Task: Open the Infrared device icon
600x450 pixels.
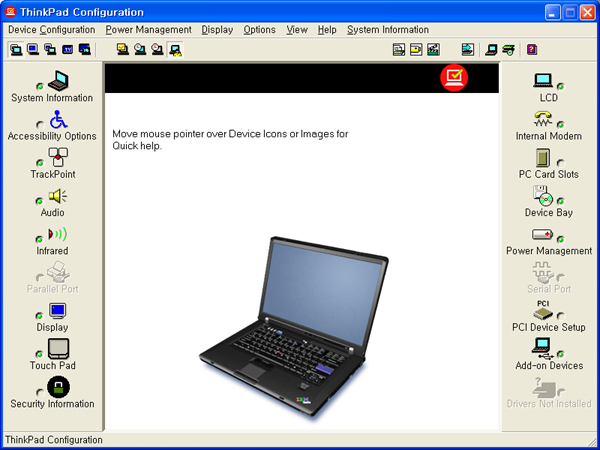Action: [57, 234]
